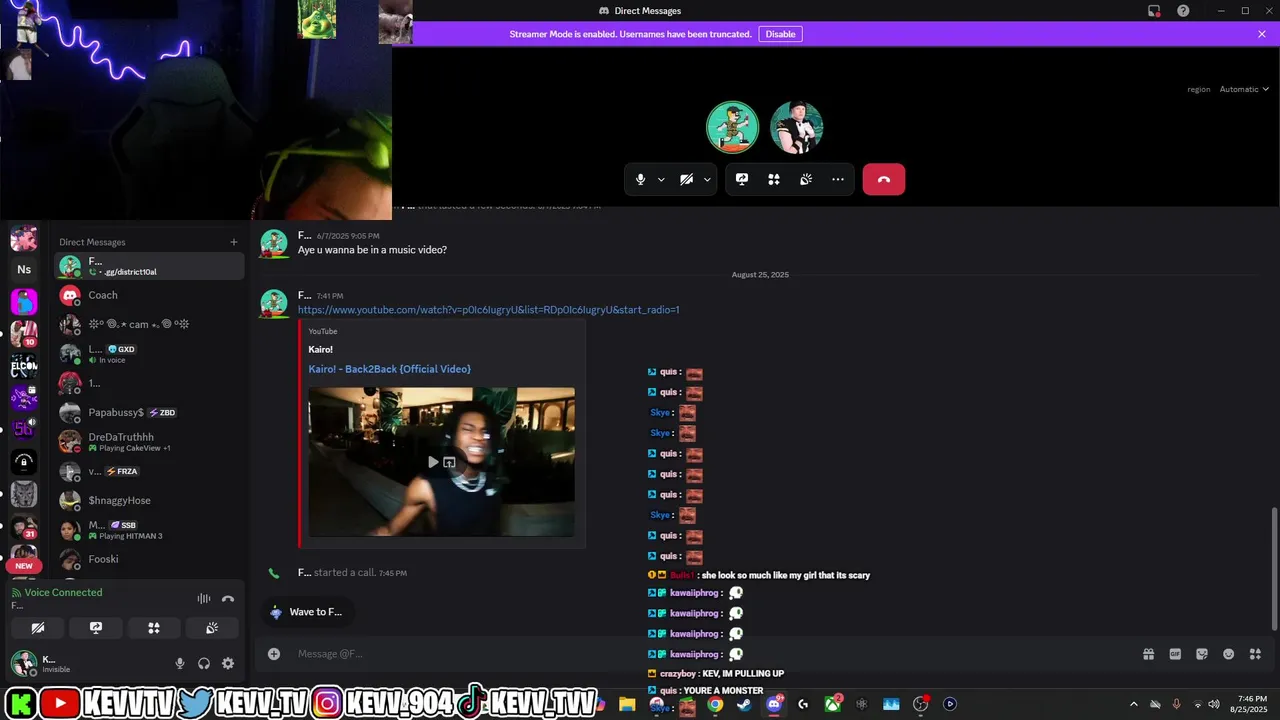Turn on camera in call controls
This screenshot has width=1280, height=720.
(686, 179)
